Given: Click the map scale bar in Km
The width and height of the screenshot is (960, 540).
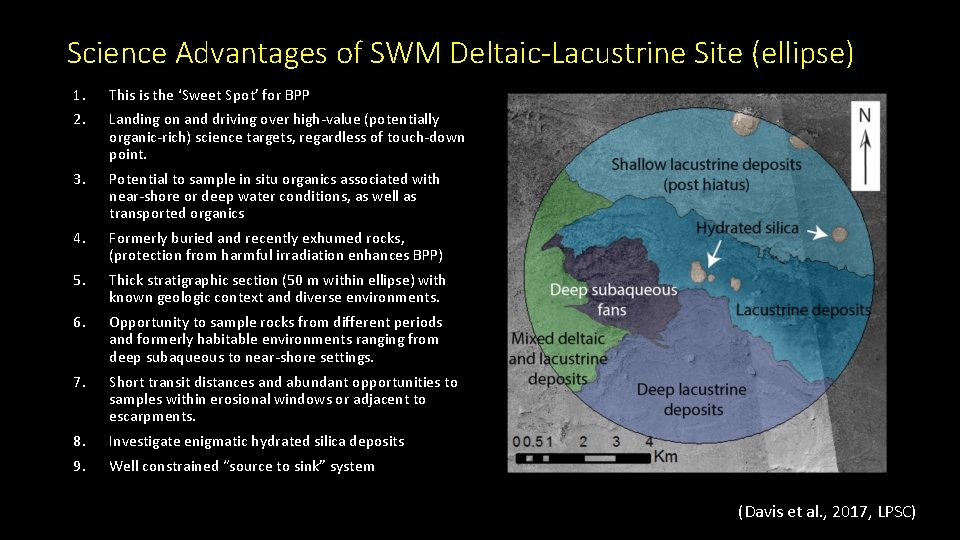Looking at the screenshot, I should [594, 451].
